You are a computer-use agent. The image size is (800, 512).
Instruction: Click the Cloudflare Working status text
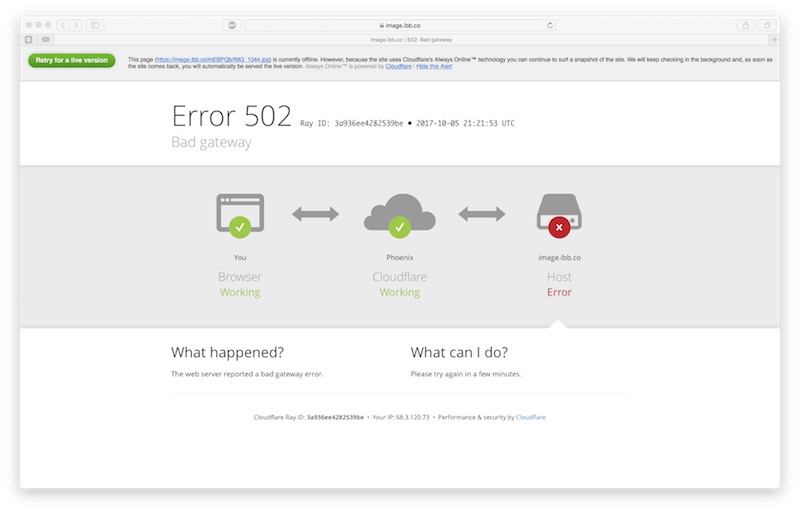pyautogui.click(x=399, y=292)
